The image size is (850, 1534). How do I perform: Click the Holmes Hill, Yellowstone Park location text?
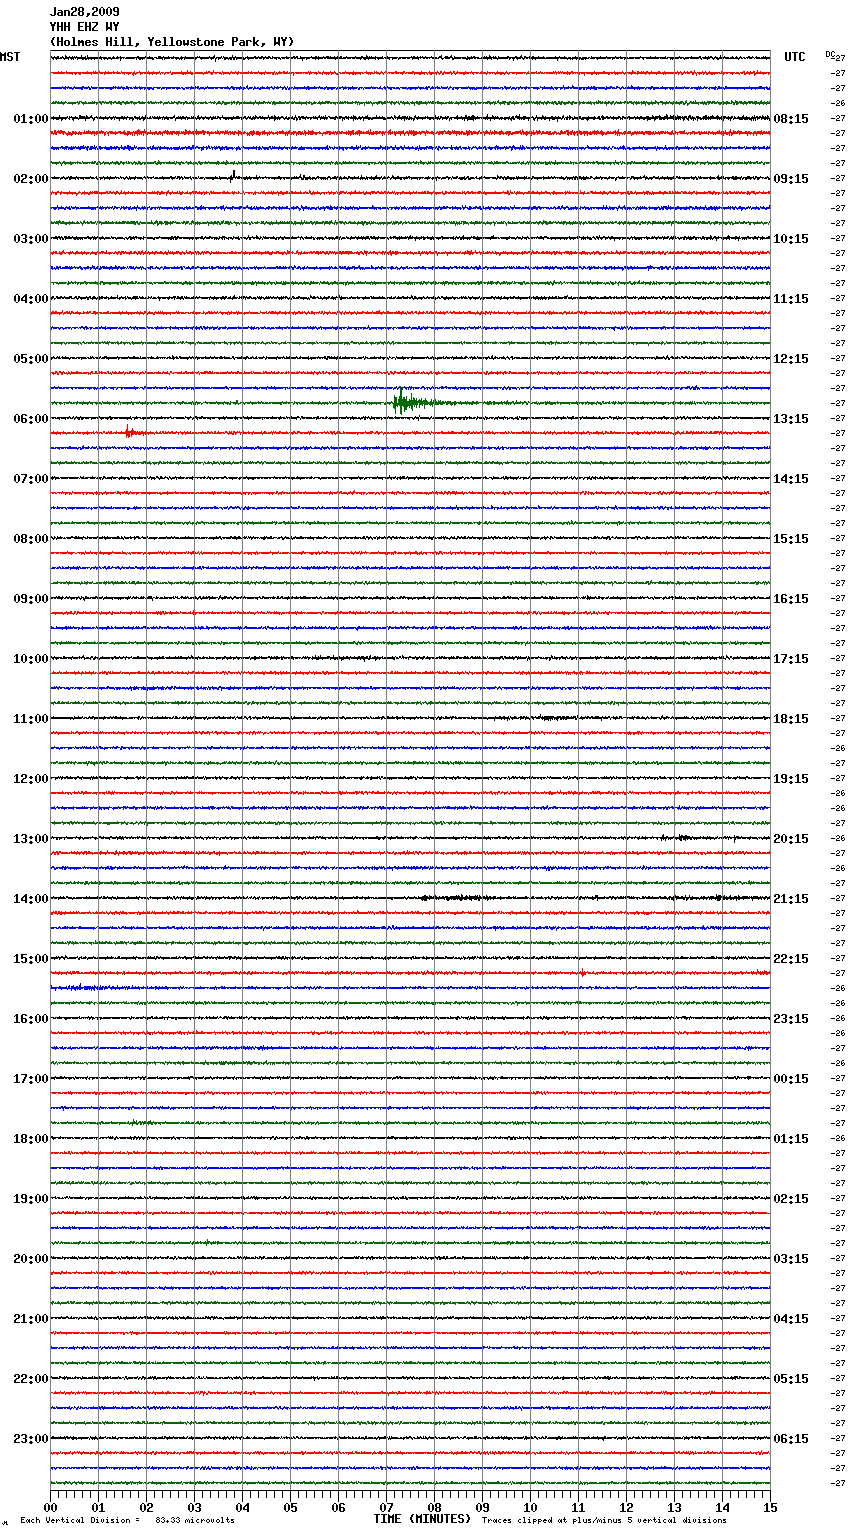[172, 42]
